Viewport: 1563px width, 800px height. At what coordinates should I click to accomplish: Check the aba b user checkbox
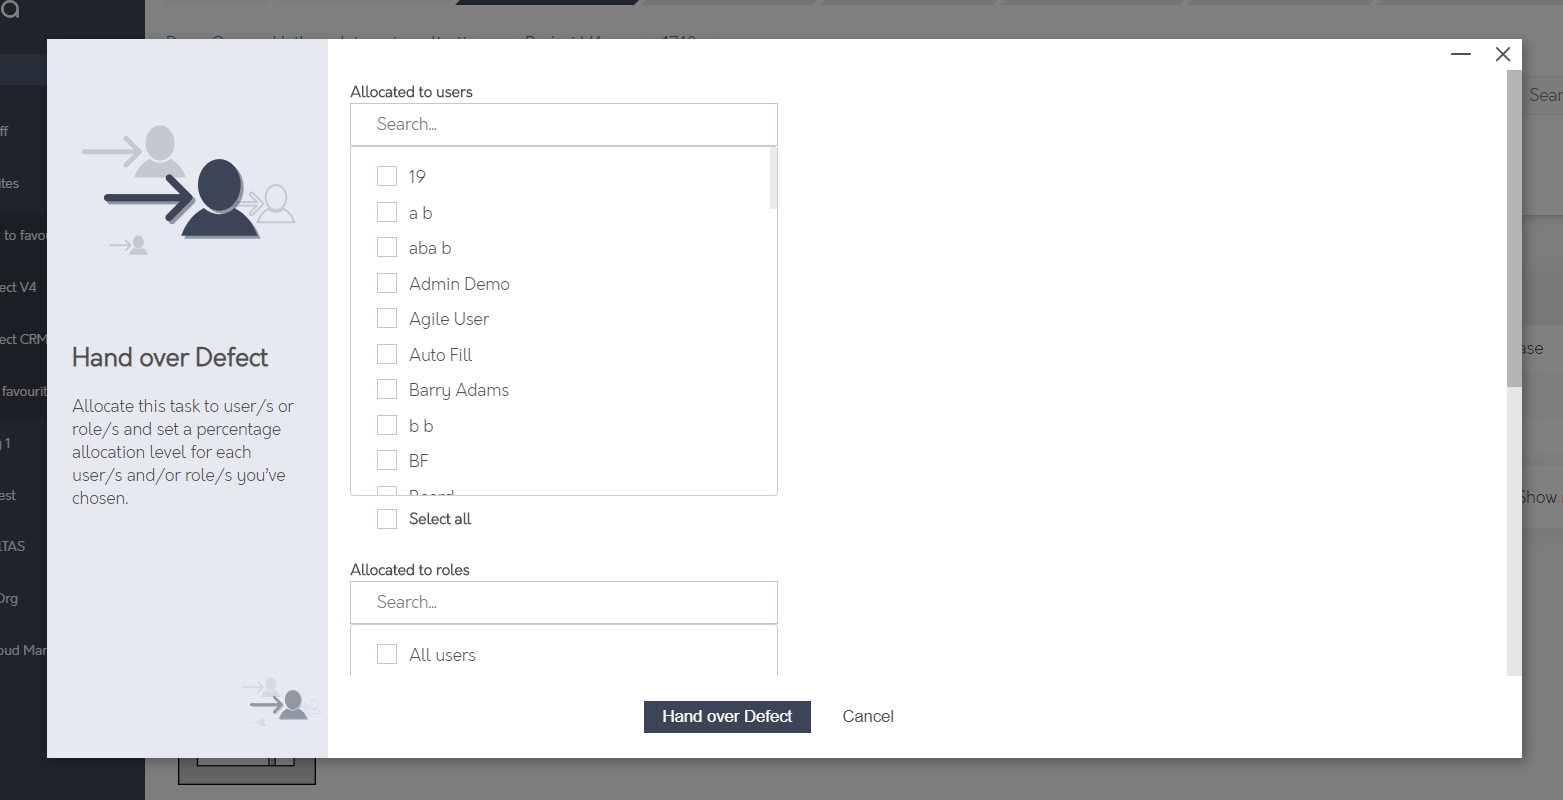[387, 248]
